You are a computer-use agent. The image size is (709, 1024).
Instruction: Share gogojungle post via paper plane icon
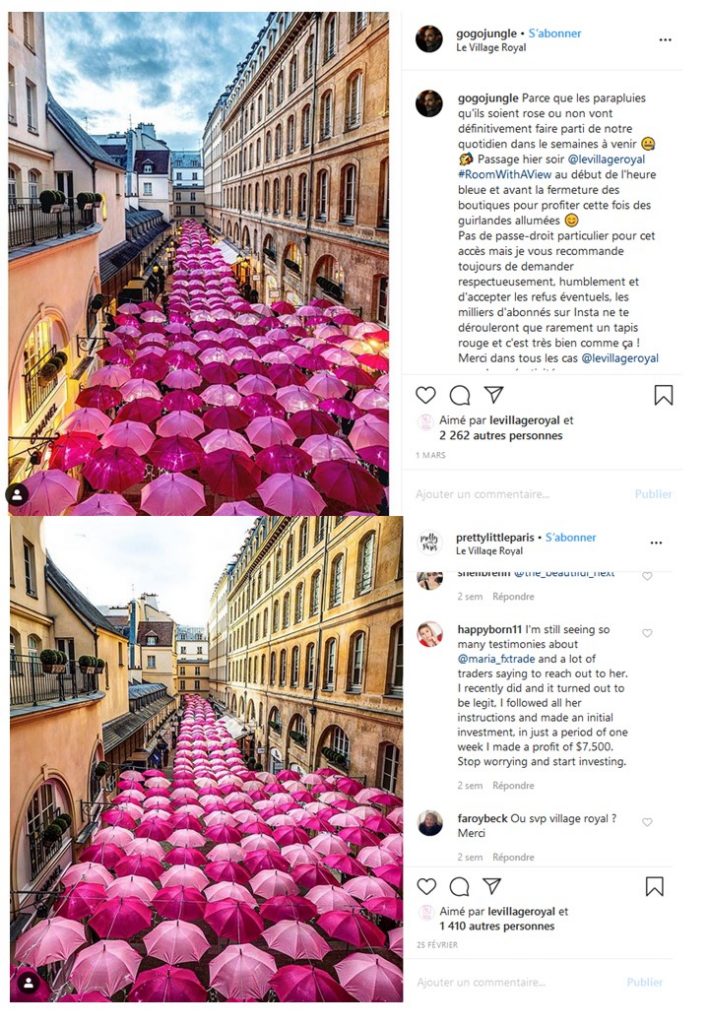(x=494, y=394)
